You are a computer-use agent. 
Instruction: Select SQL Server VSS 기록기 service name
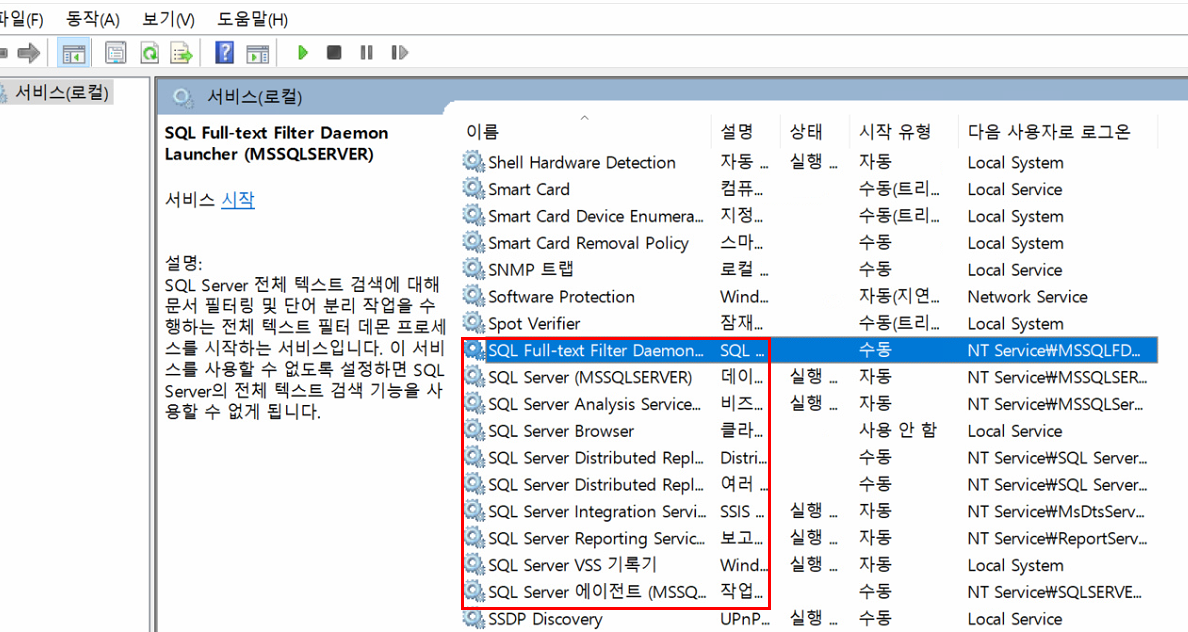[x=572, y=565]
